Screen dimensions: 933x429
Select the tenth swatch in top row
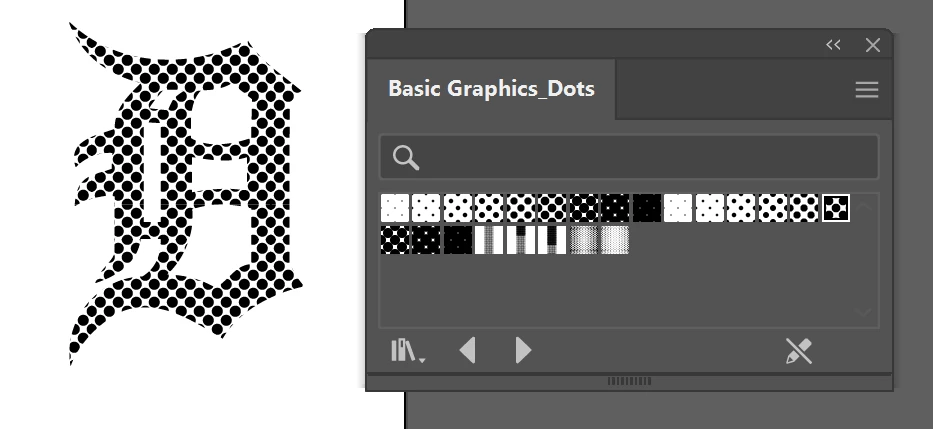click(x=678, y=208)
